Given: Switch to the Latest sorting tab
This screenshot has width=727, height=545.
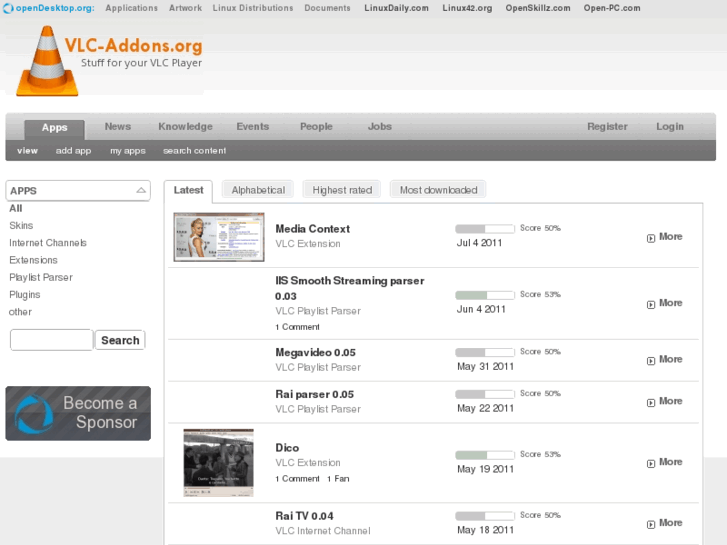Looking at the screenshot, I should [x=188, y=191].
